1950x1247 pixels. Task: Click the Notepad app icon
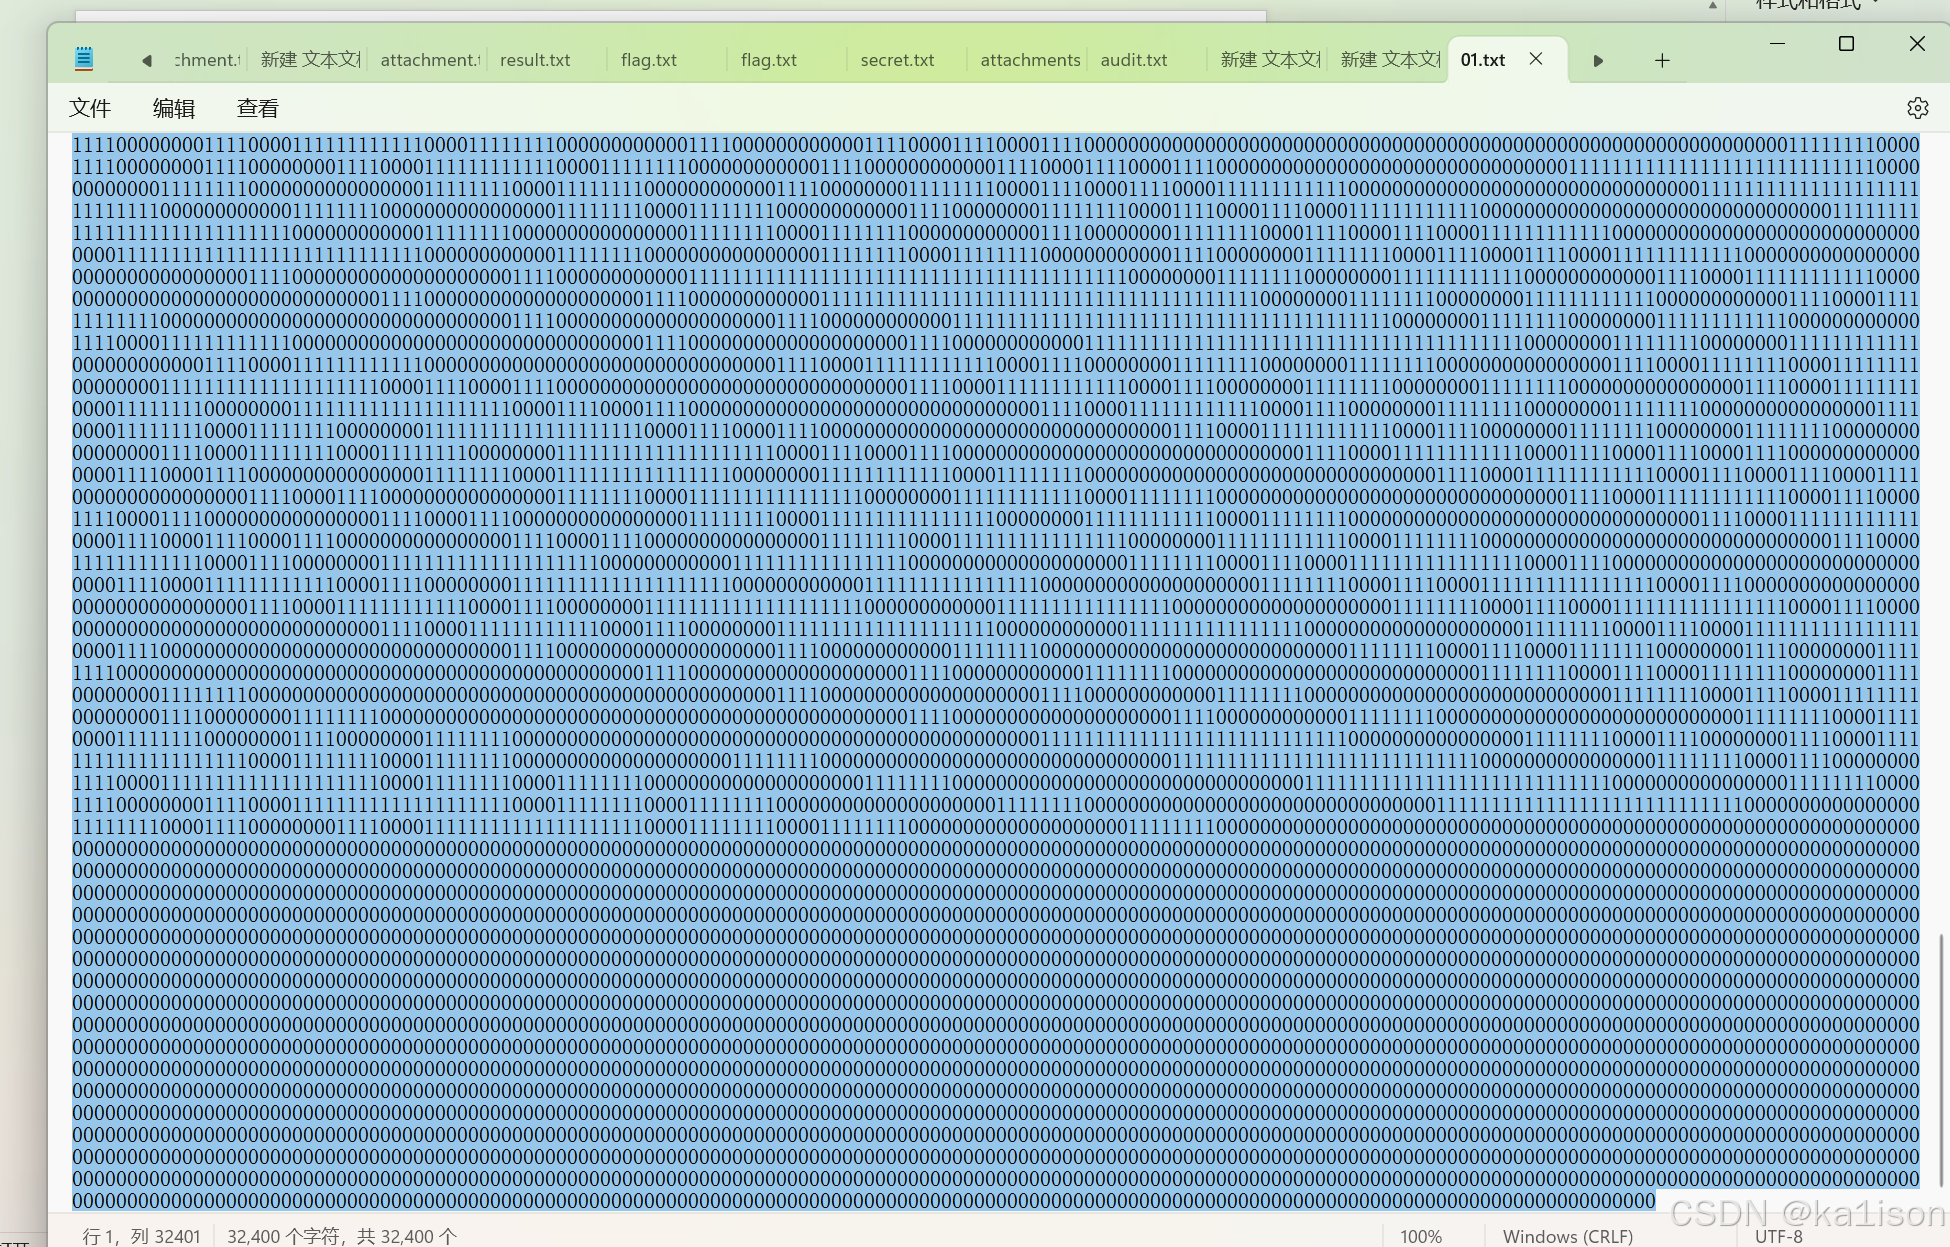[x=84, y=59]
